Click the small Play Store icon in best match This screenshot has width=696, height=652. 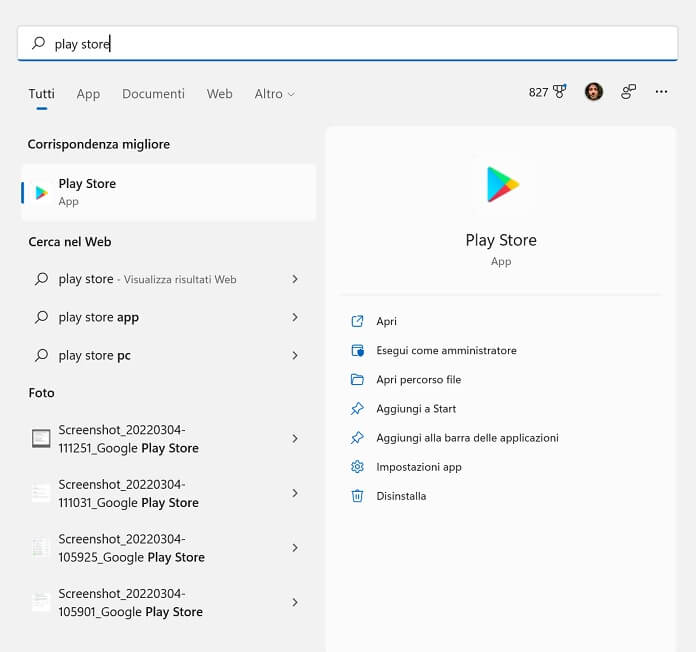click(41, 193)
